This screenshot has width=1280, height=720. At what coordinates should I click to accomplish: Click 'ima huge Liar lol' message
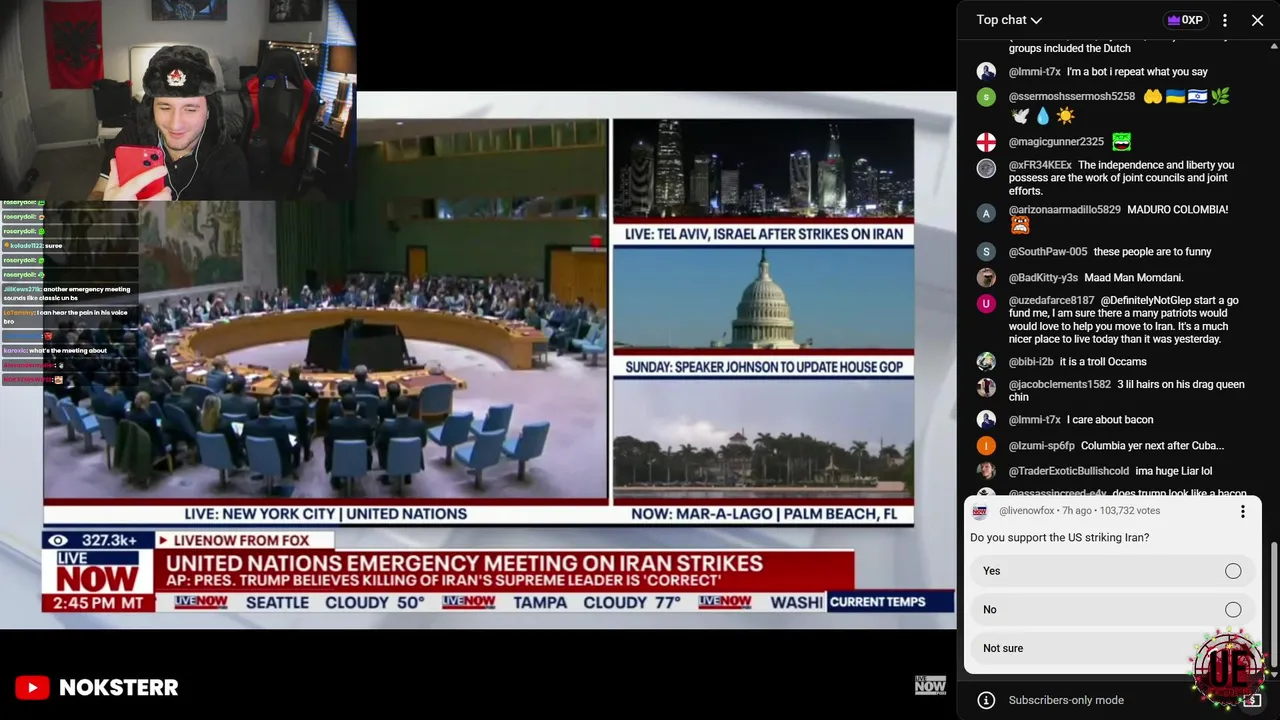(1173, 471)
